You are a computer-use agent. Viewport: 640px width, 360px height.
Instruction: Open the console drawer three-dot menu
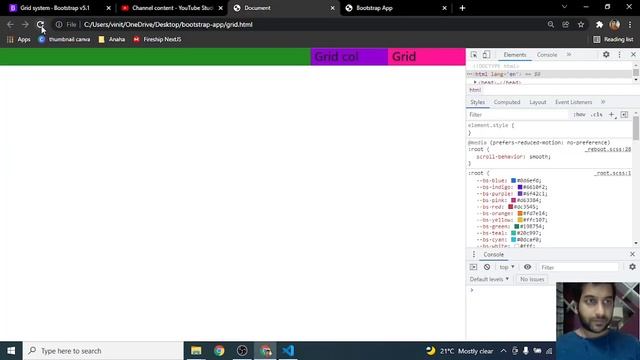click(473, 254)
